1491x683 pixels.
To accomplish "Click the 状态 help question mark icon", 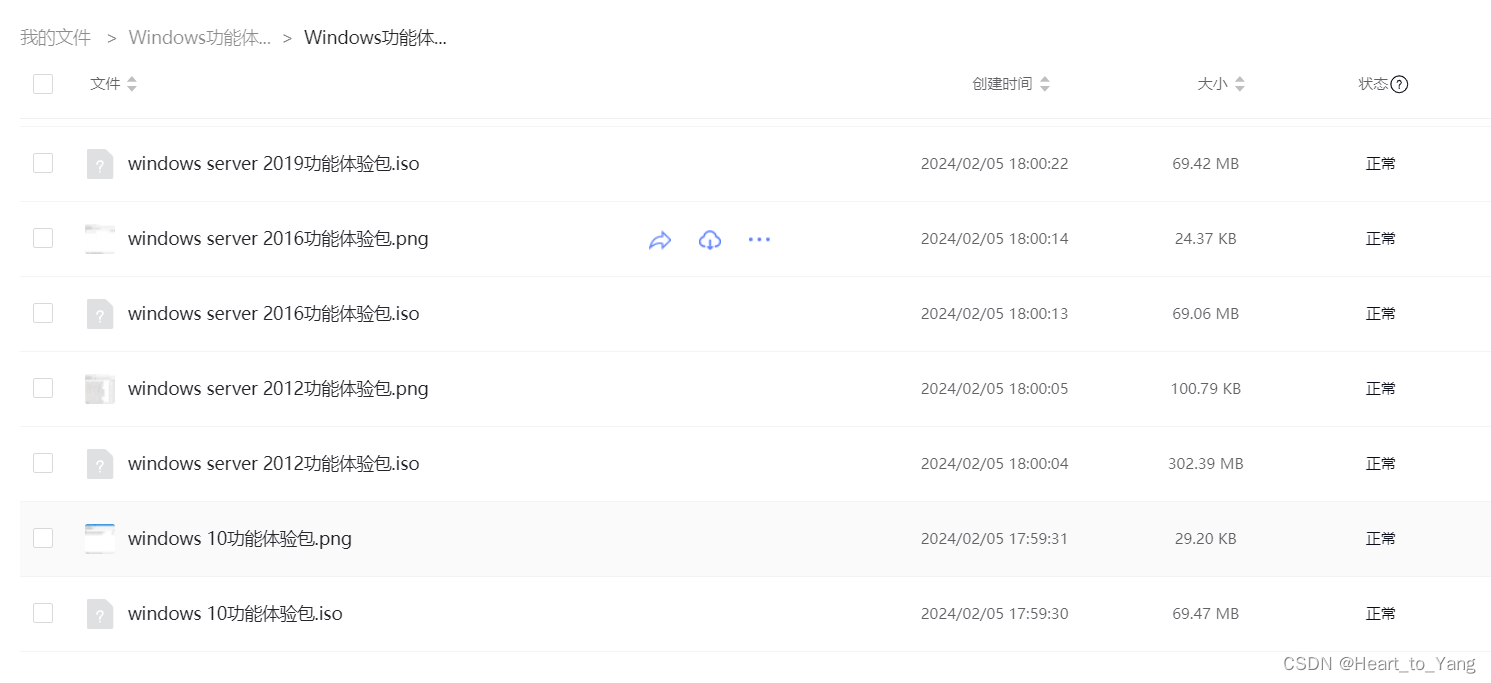I will coord(1399,84).
